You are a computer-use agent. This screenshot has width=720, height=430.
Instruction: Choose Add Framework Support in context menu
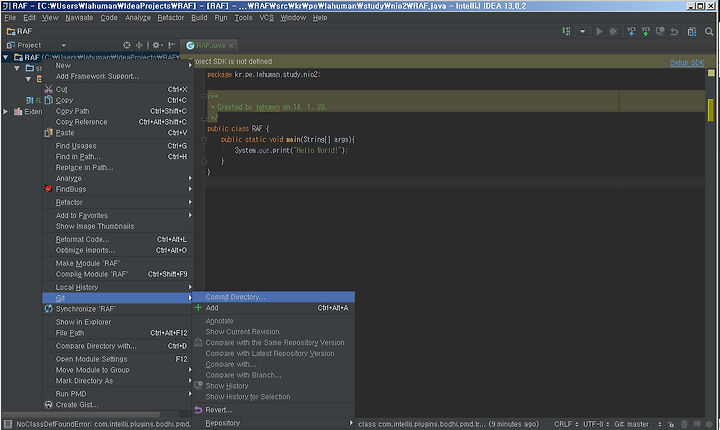tap(118, 76)
